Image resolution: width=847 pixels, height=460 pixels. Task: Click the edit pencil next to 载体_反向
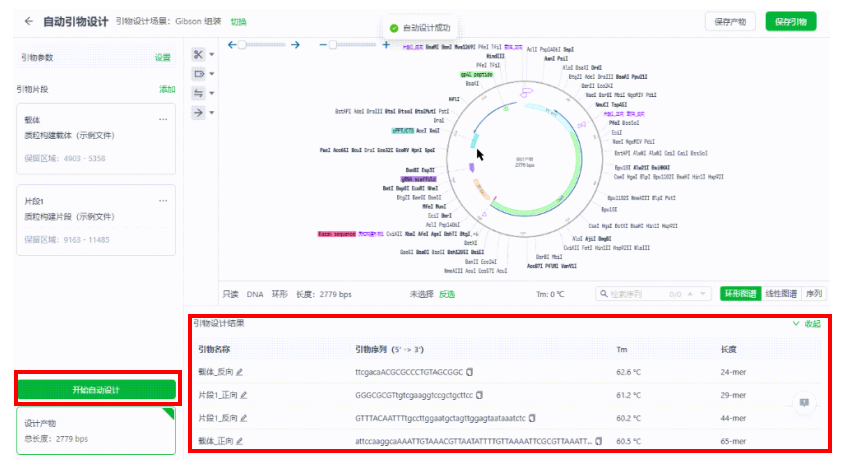coord(240,372)
